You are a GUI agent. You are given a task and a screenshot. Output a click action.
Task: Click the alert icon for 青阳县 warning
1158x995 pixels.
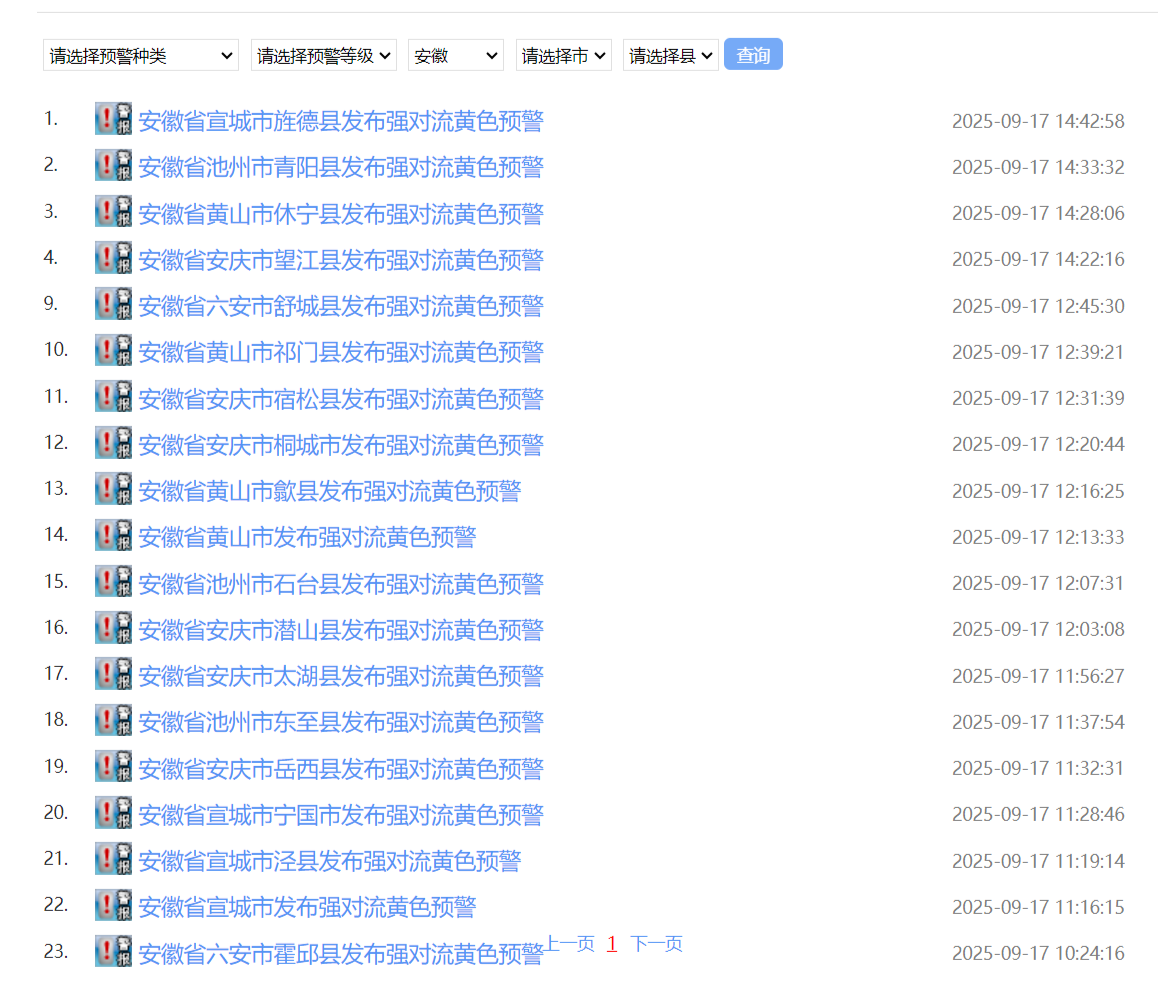click(x=112, y=165)
